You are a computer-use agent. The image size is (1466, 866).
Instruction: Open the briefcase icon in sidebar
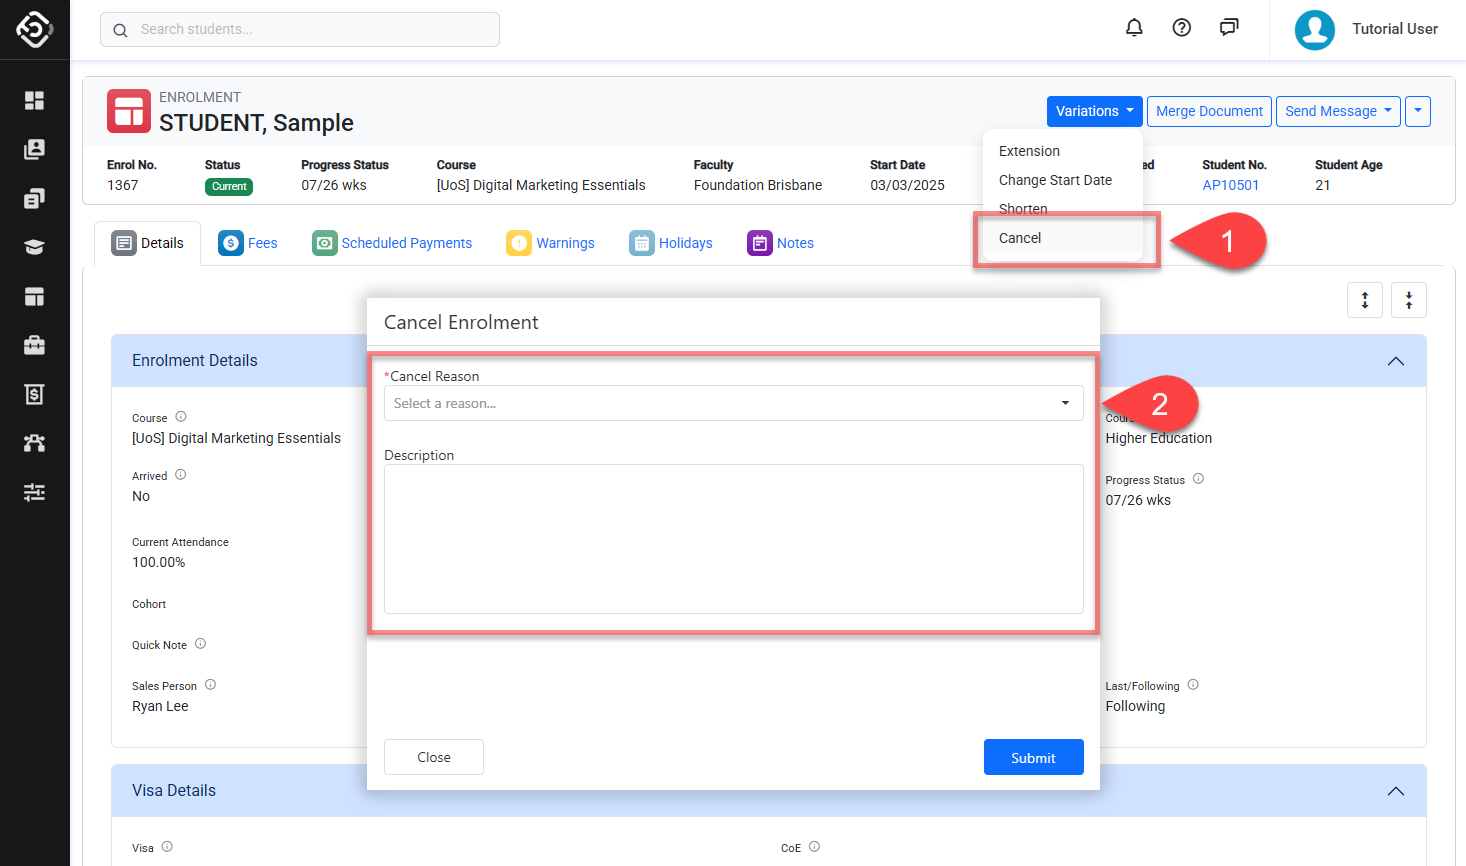(34, 345)
